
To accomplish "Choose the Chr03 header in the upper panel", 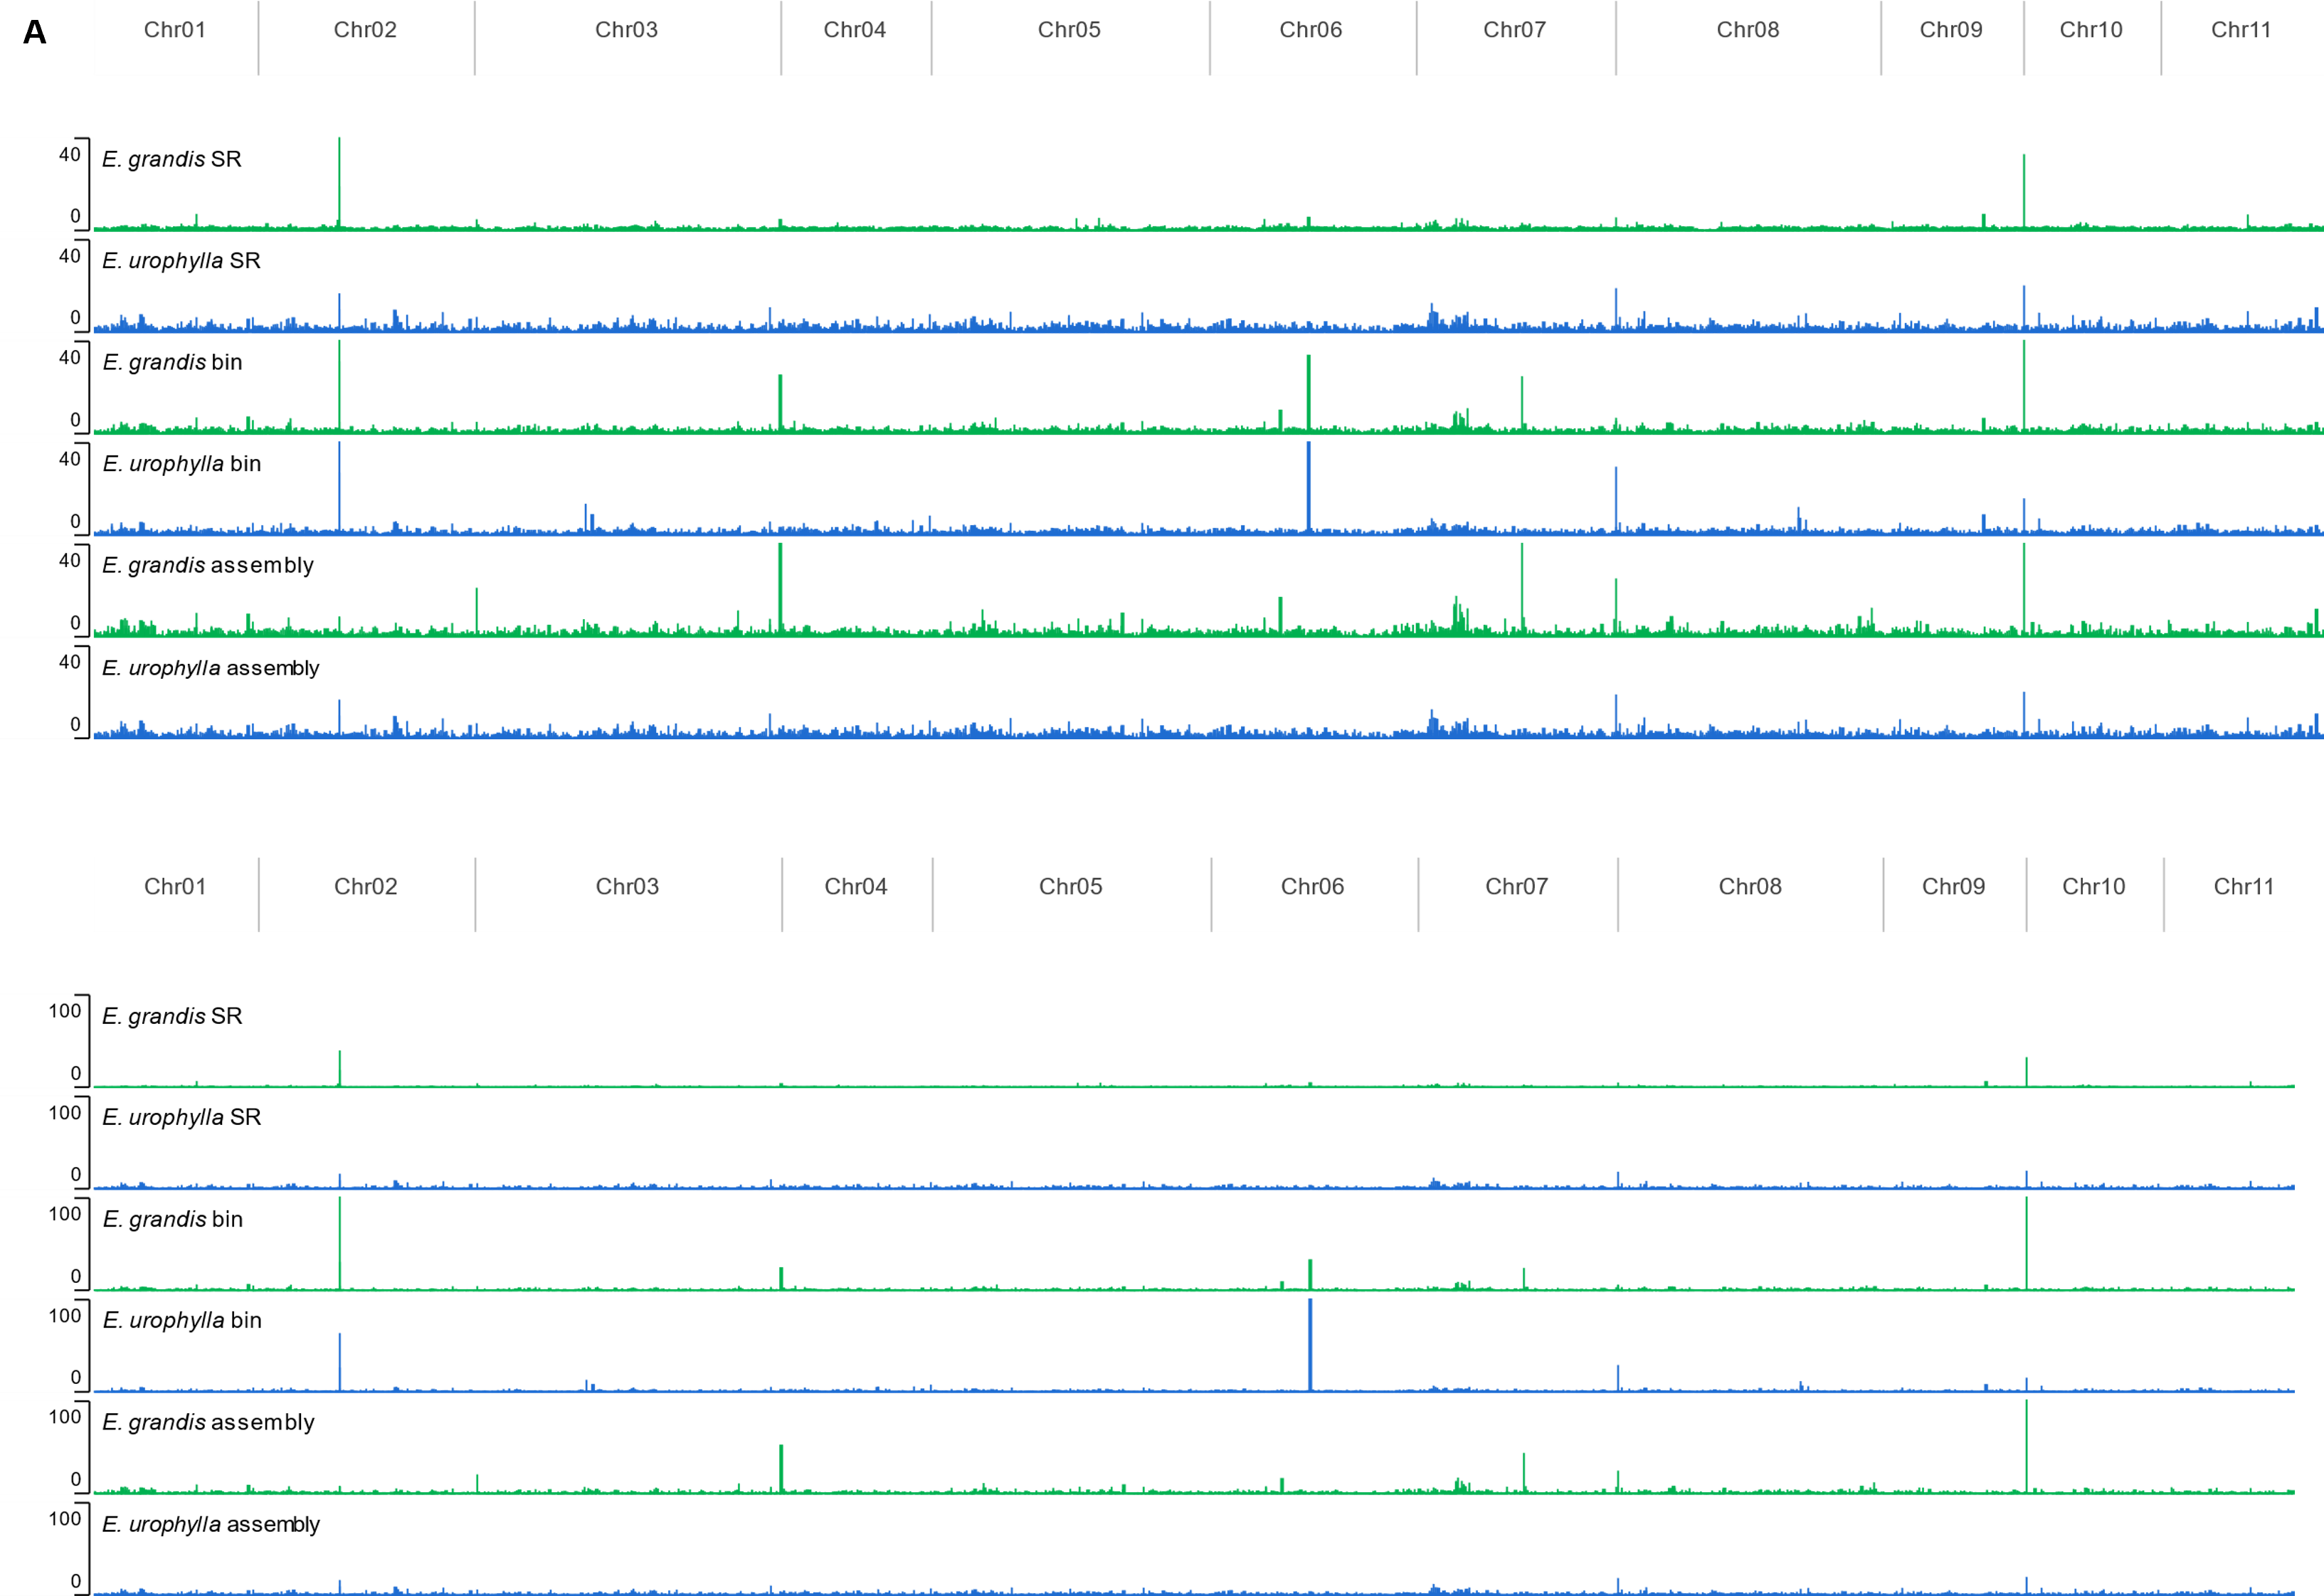I will pyautogui.click(x=627, y=30).
